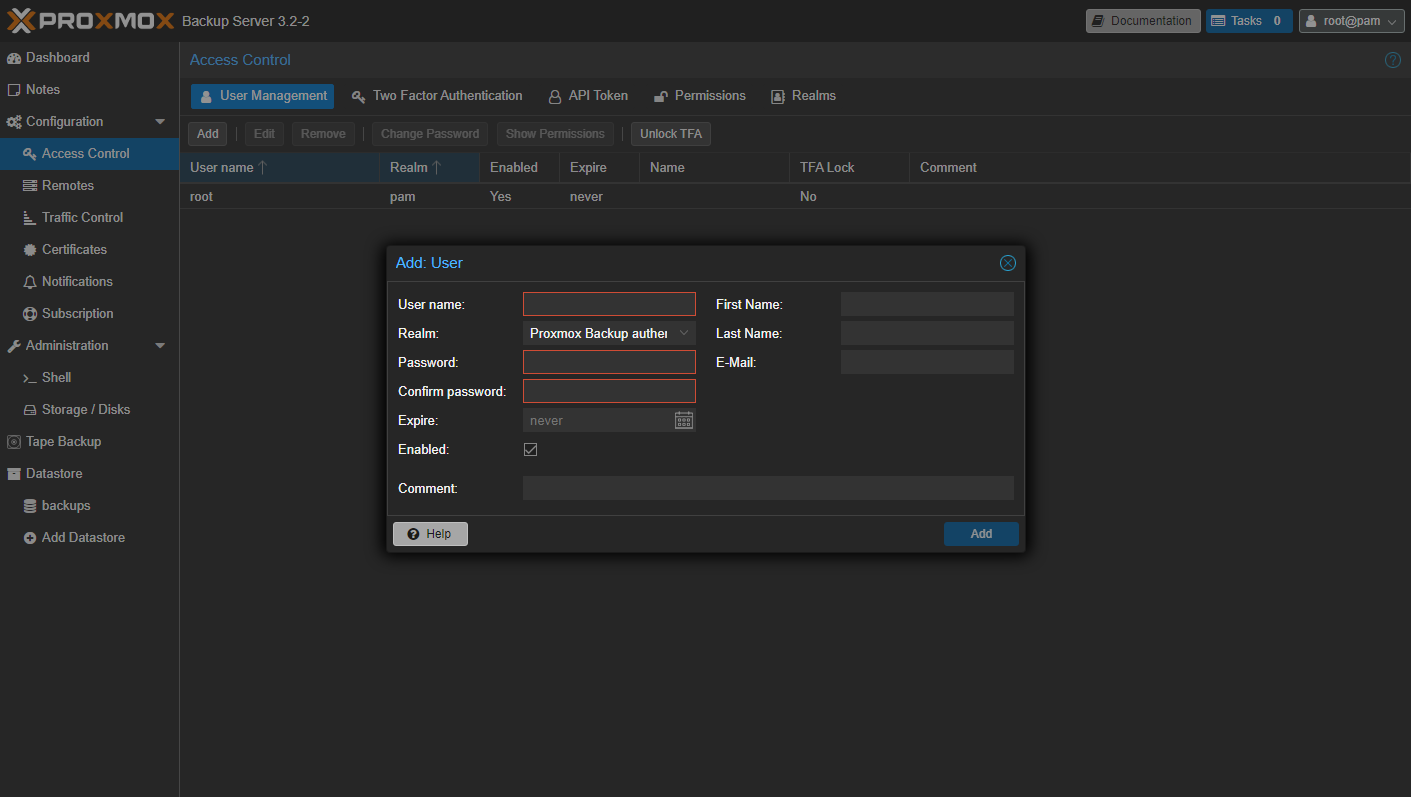The width and height of the screenshot is (1411, 797).
Task: Click the Shell terminal prompt icon
Action: 30,378
